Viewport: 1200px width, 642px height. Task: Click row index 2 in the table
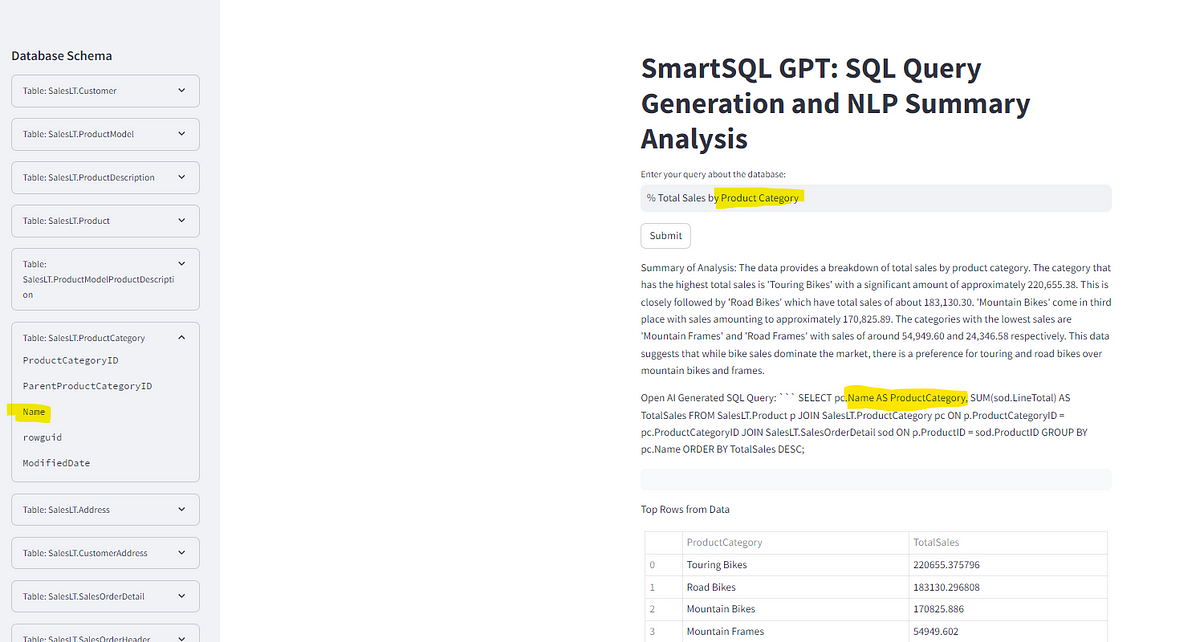(x=663, y=609)
